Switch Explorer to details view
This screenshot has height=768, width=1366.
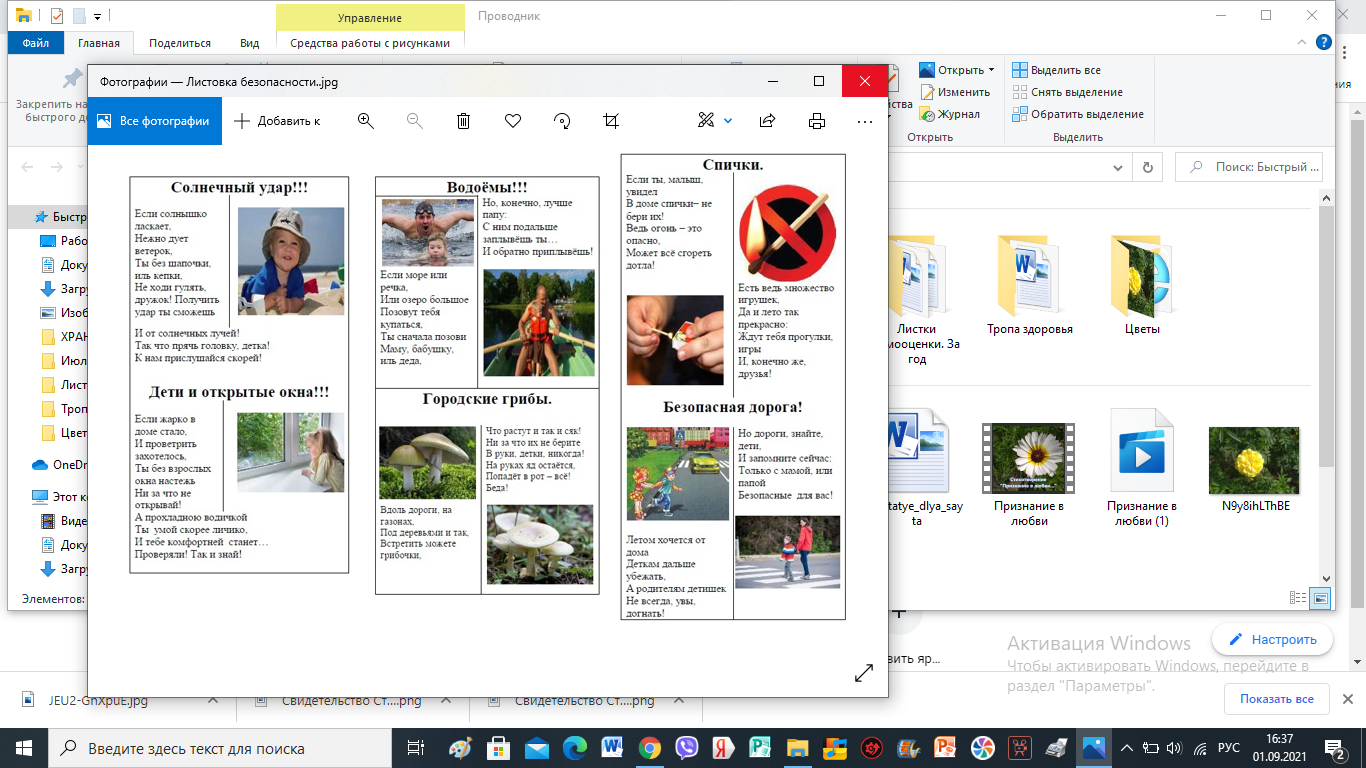[1298, 598]
